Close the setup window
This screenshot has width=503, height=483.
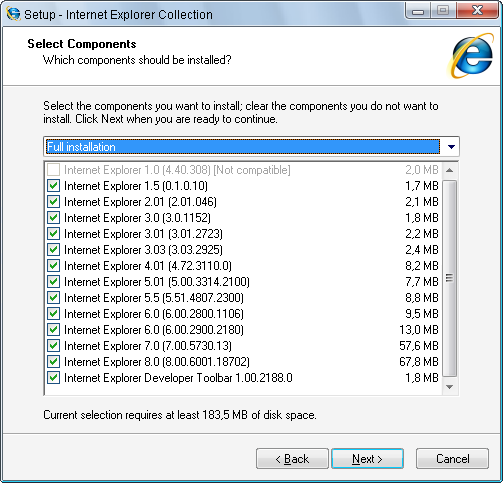(x=477, y=11)
